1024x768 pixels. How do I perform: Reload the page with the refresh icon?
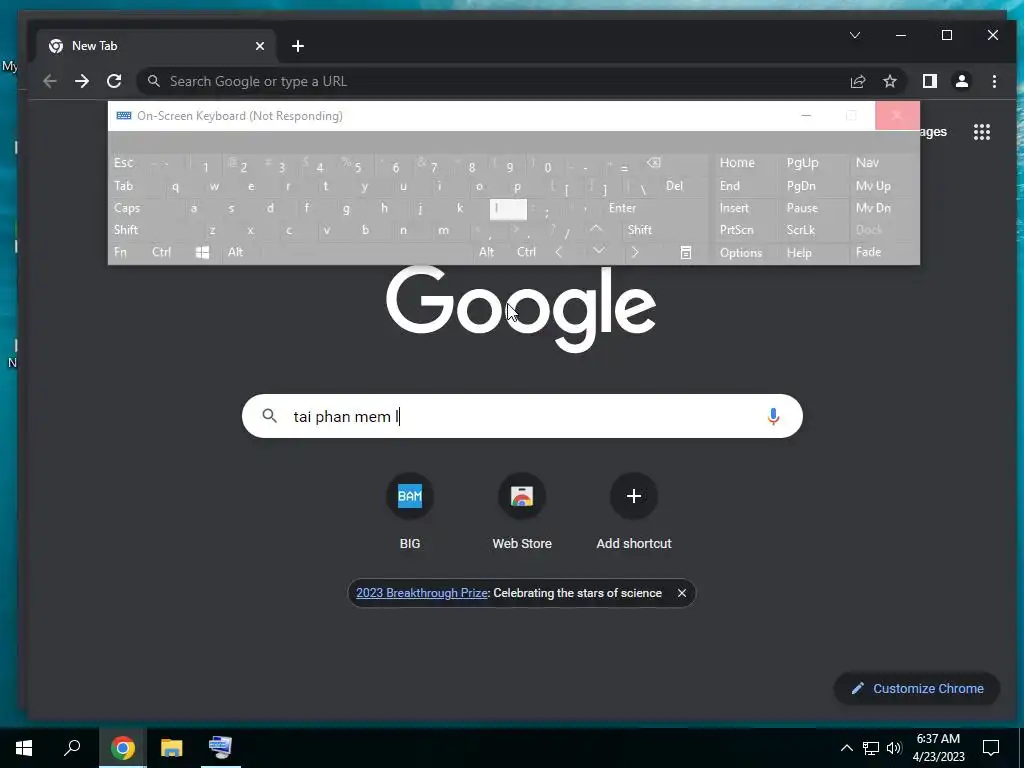[114, 81]
